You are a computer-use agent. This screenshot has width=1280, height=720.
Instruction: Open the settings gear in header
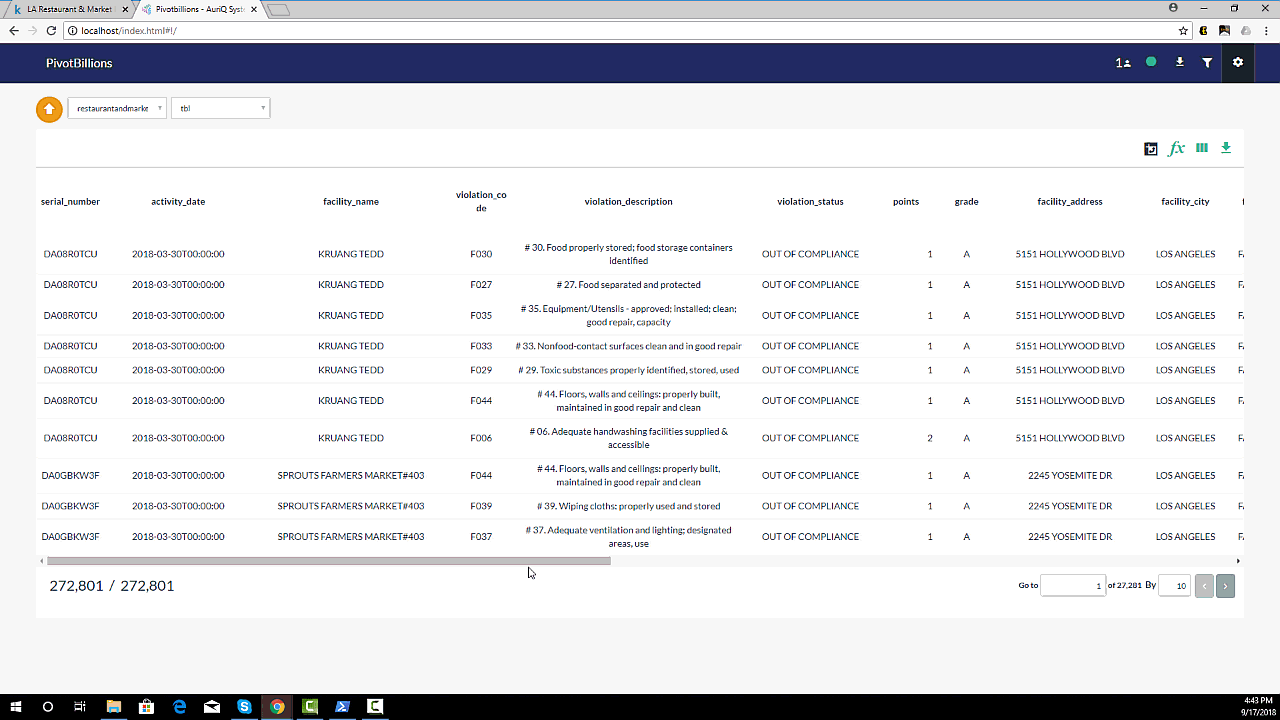point(1238,63)
